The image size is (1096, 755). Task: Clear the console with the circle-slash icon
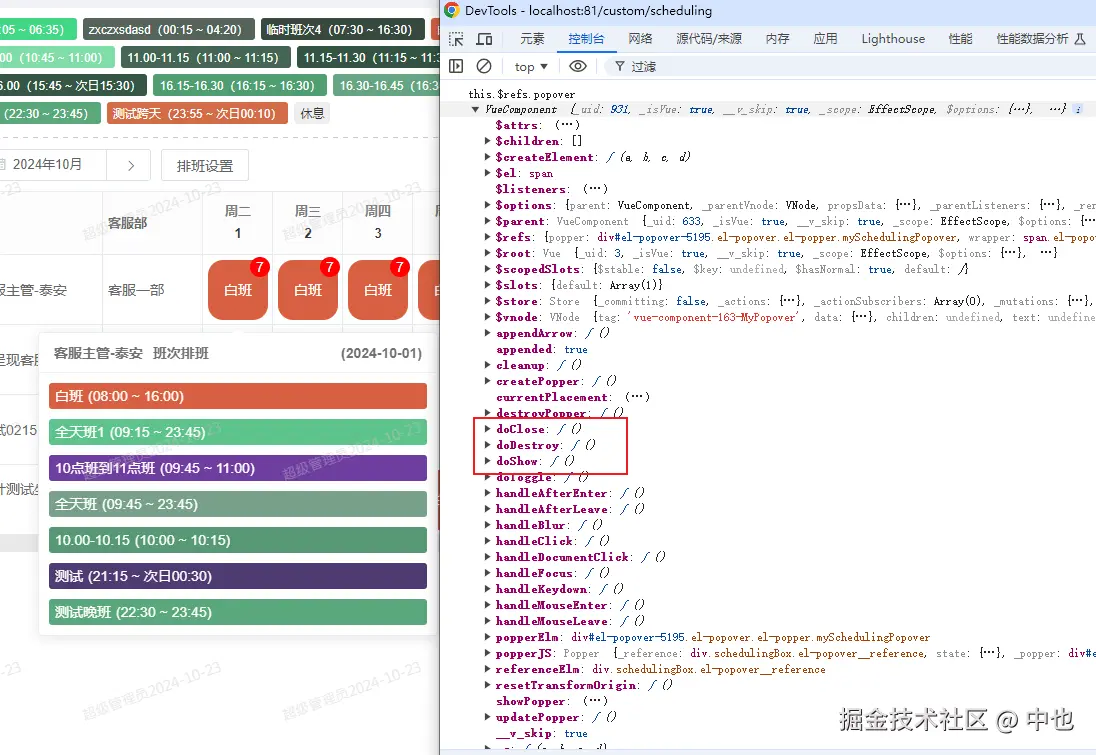click(x=484, y=66)
